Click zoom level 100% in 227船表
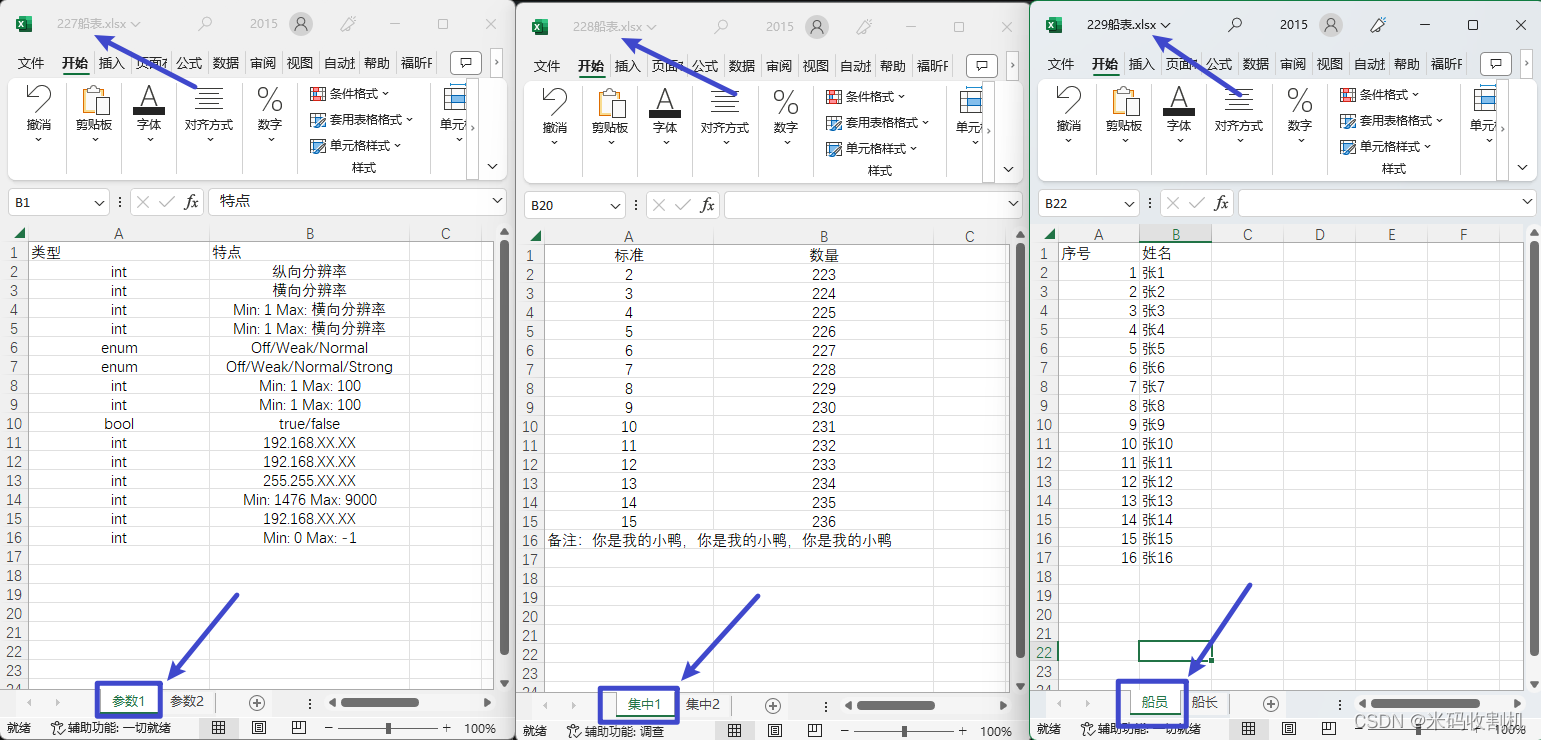 point(480,729)
